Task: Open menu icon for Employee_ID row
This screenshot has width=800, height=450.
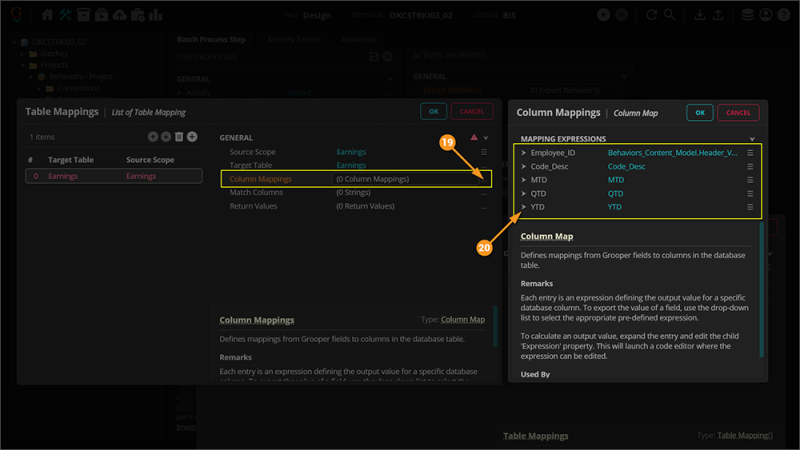Action: [x=750, y=153]
